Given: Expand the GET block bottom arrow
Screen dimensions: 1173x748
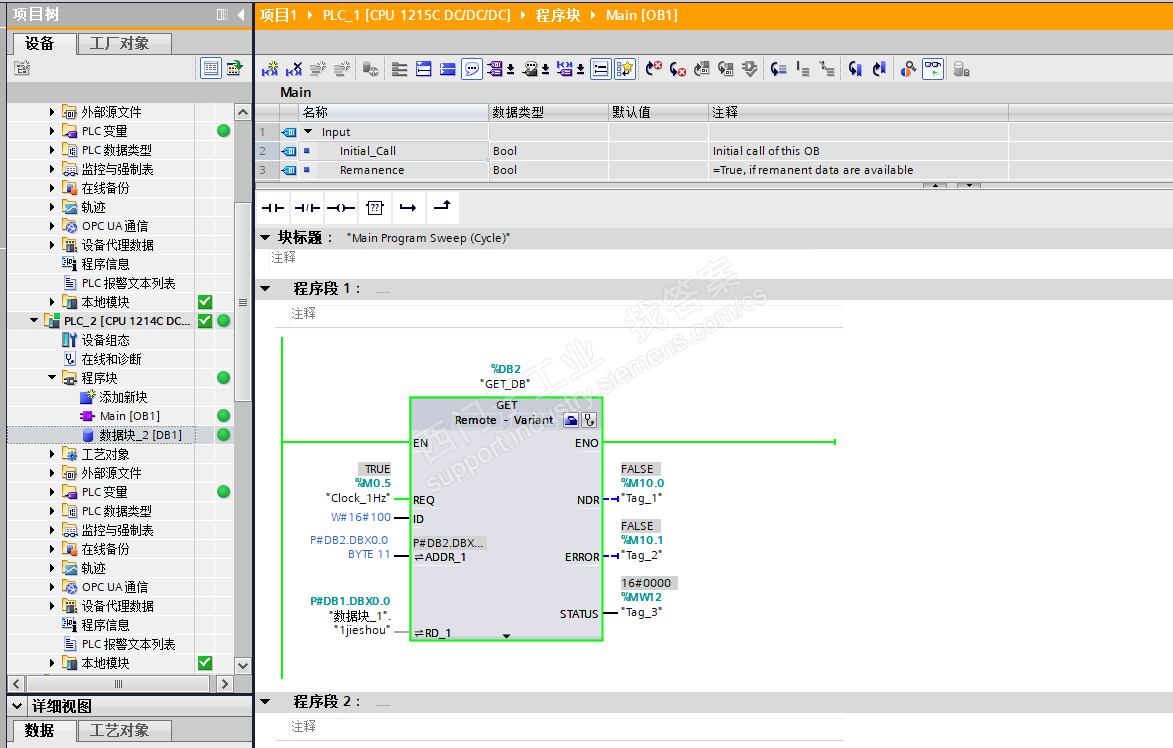Looking at the screenshot, I should (x=506, y=635).
